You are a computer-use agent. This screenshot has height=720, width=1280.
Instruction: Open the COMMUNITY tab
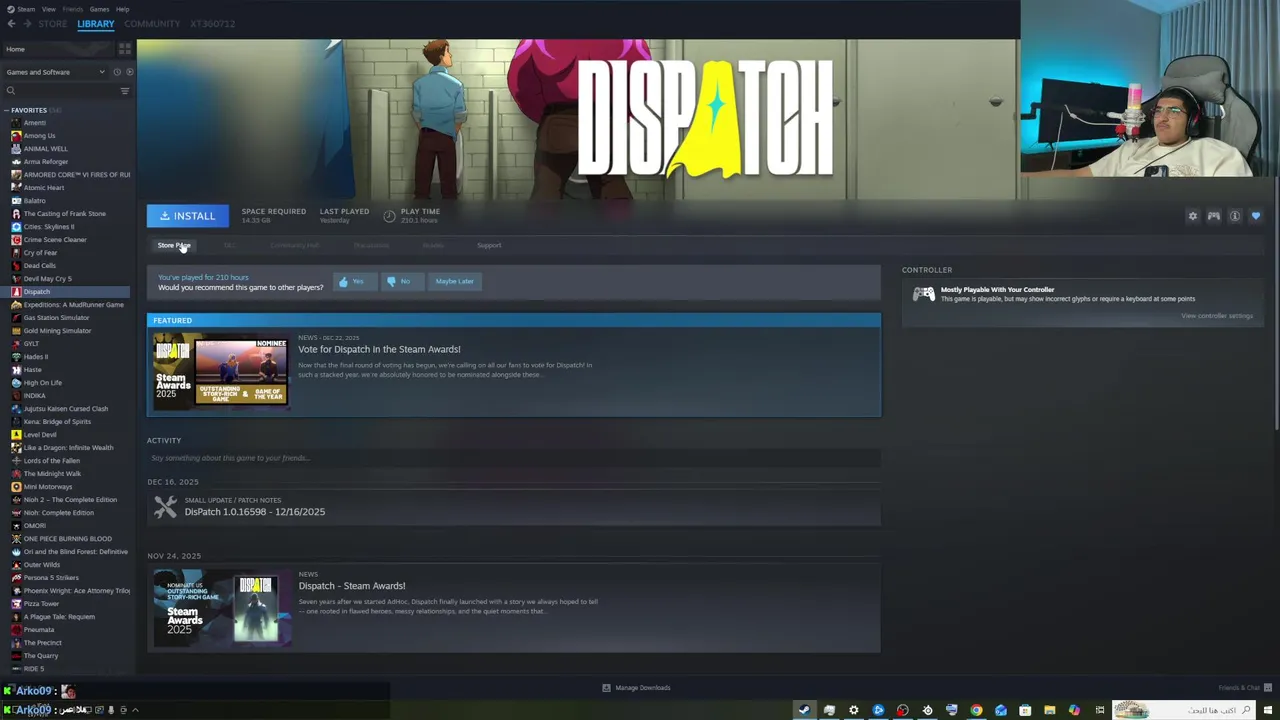[x=152, y=23]
